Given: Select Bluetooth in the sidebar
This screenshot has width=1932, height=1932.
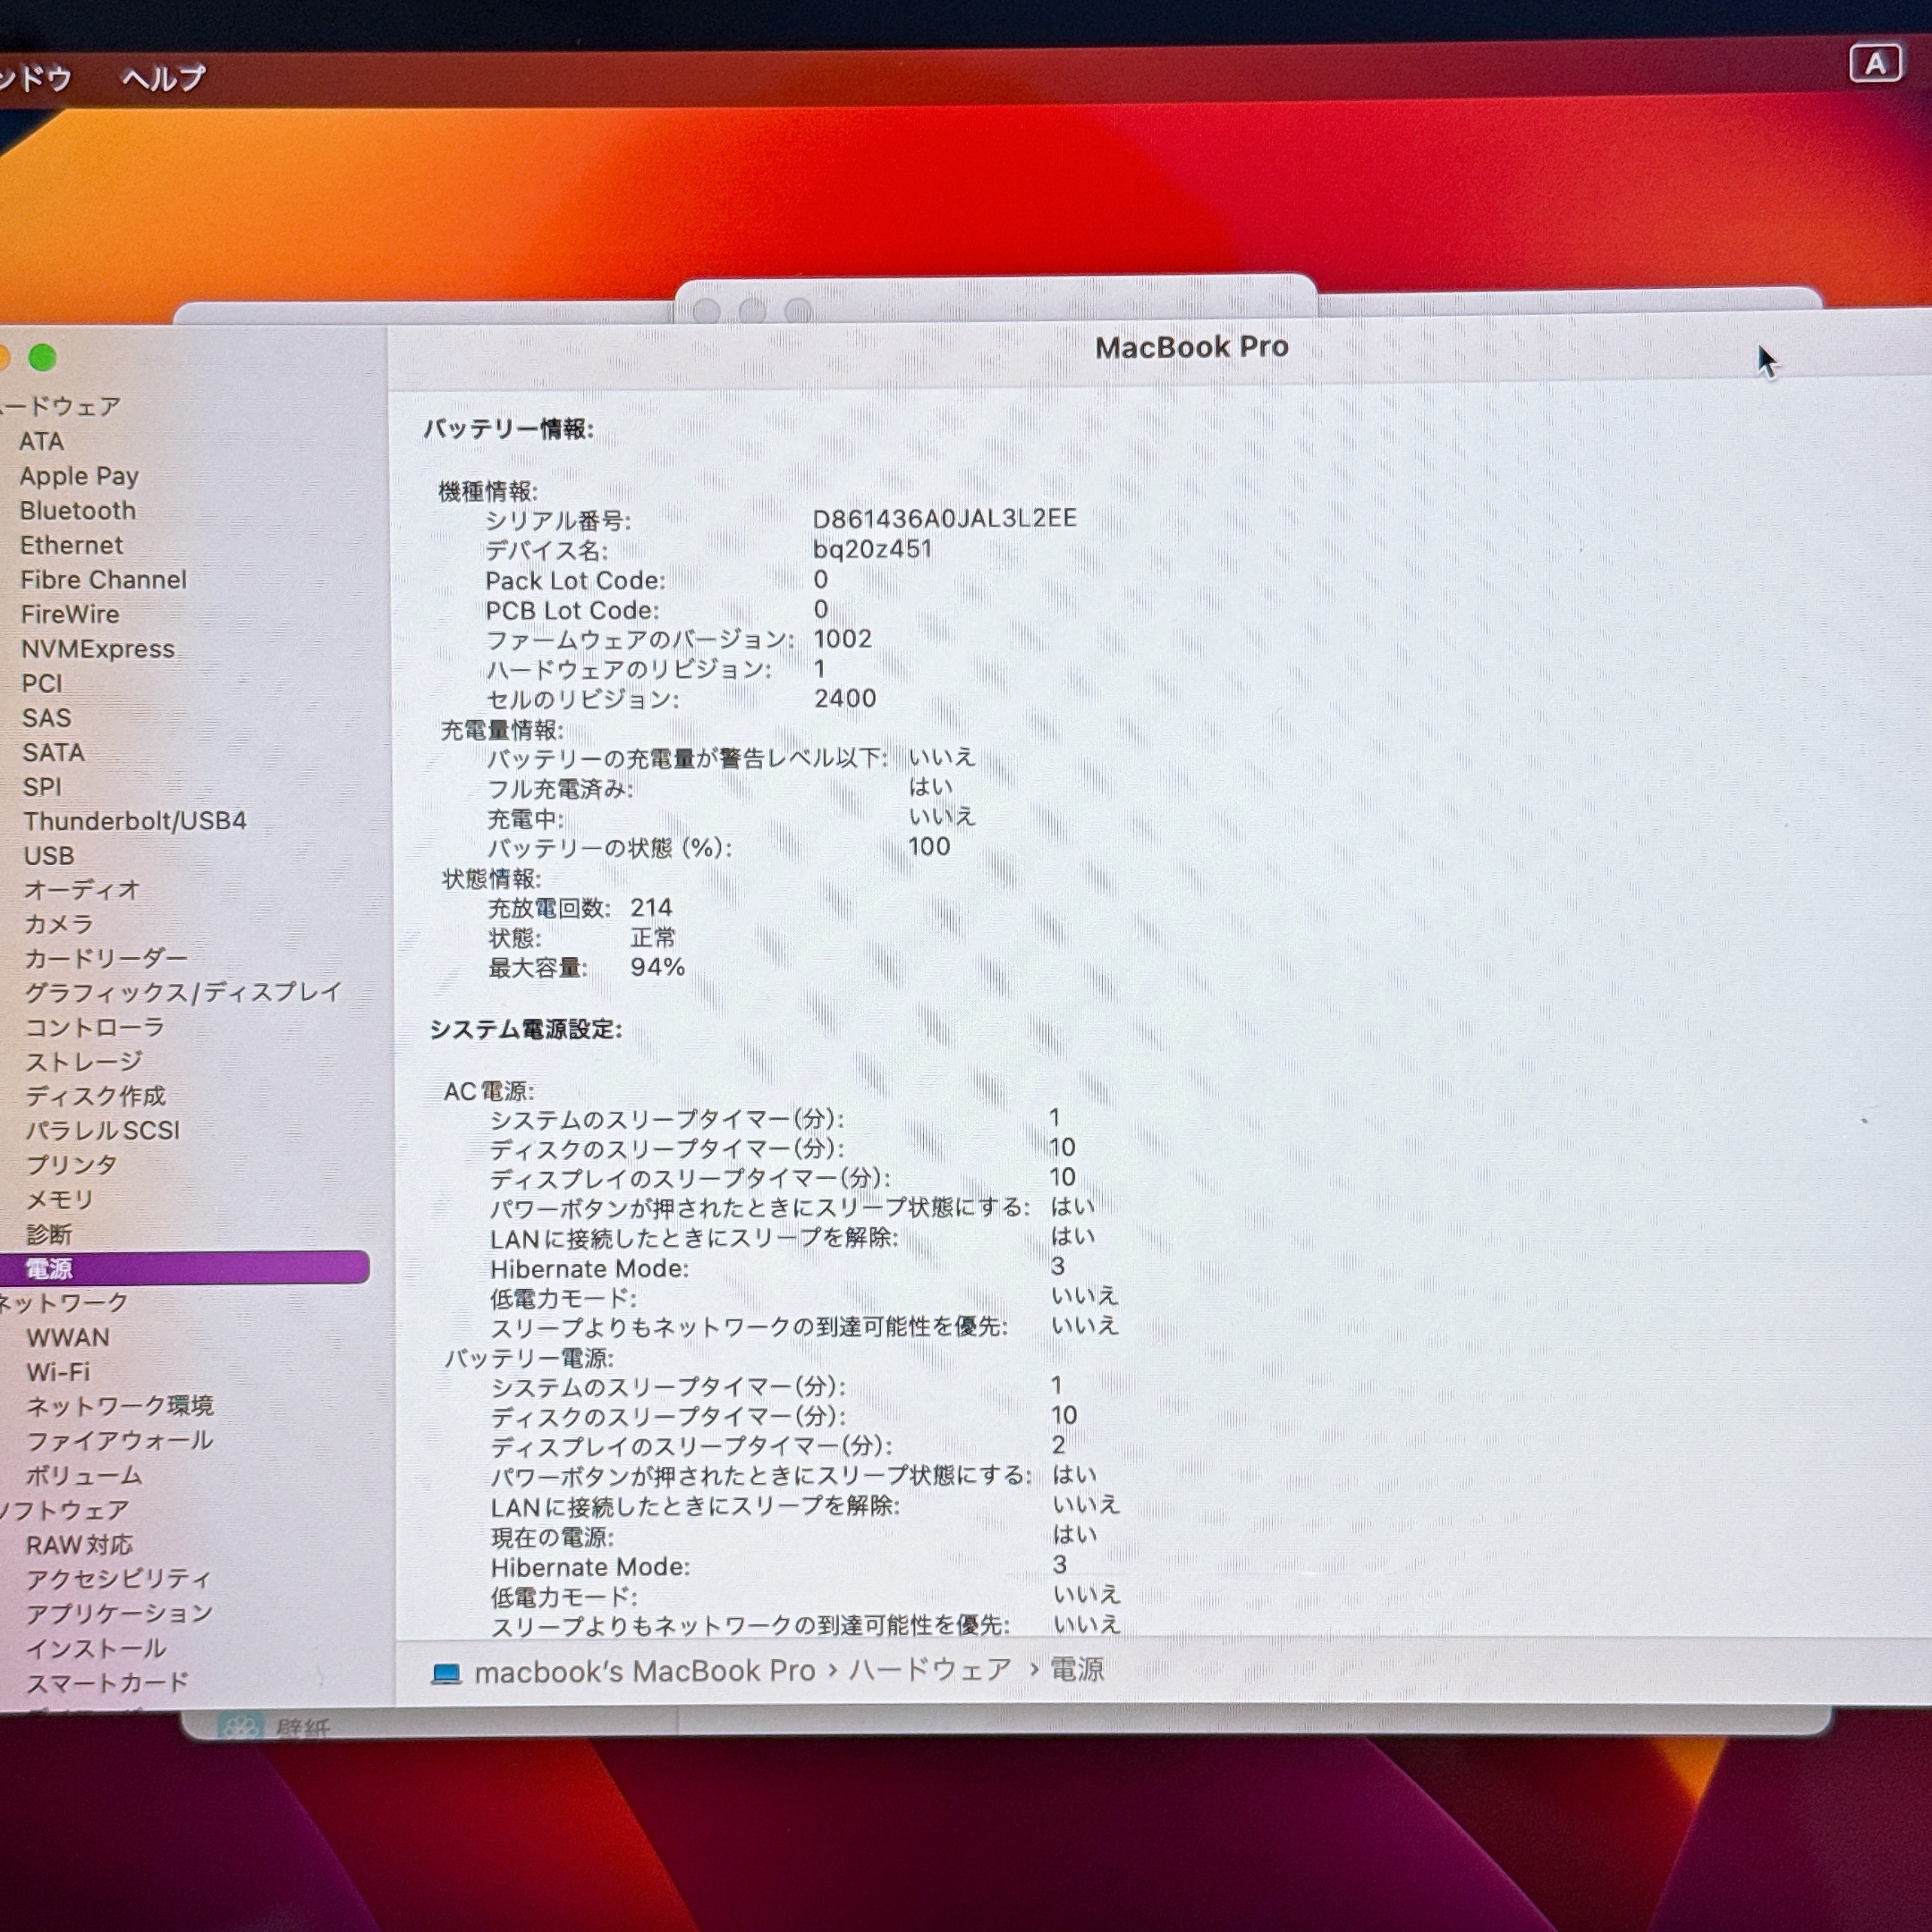Looking at the screenshot, I should [78, 511].
